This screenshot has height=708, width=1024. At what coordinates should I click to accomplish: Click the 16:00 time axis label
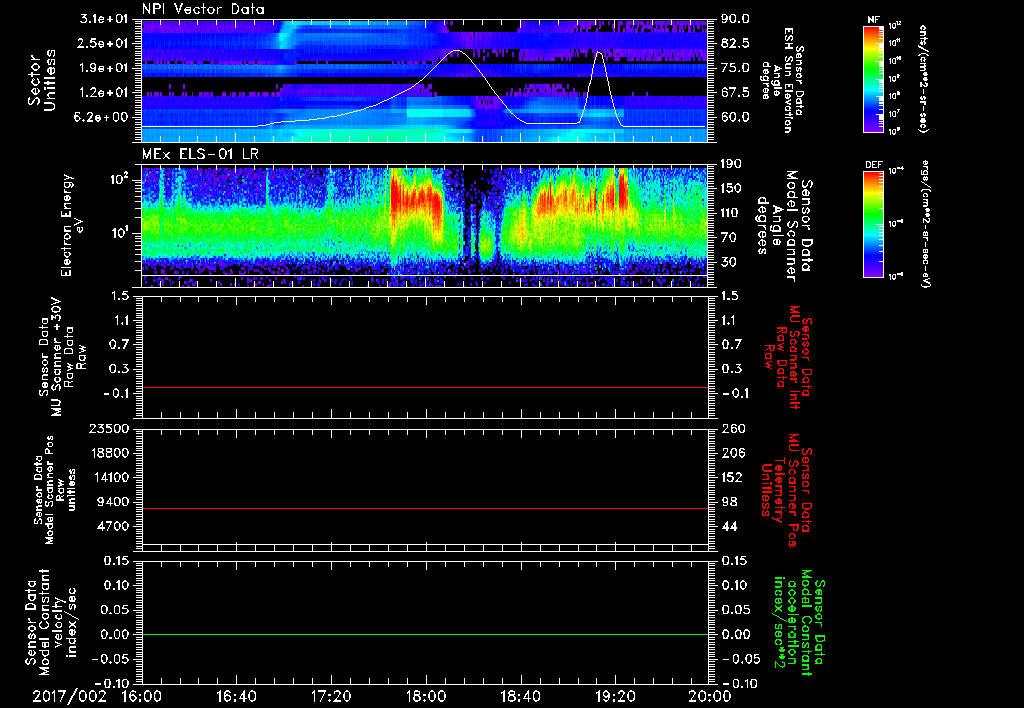142,696
